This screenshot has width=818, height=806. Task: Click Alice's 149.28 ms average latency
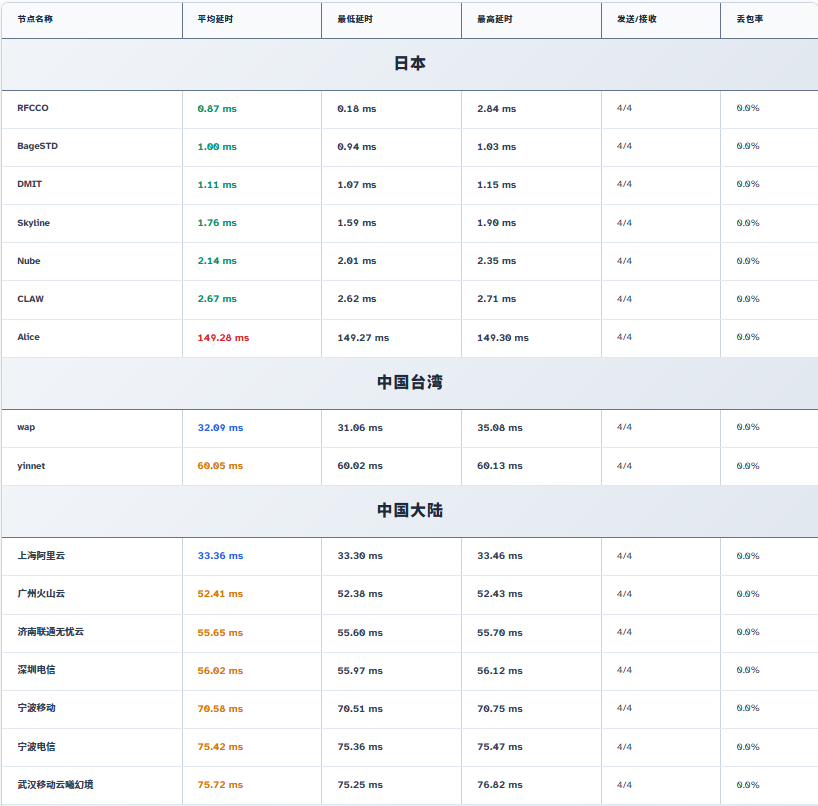223,338
